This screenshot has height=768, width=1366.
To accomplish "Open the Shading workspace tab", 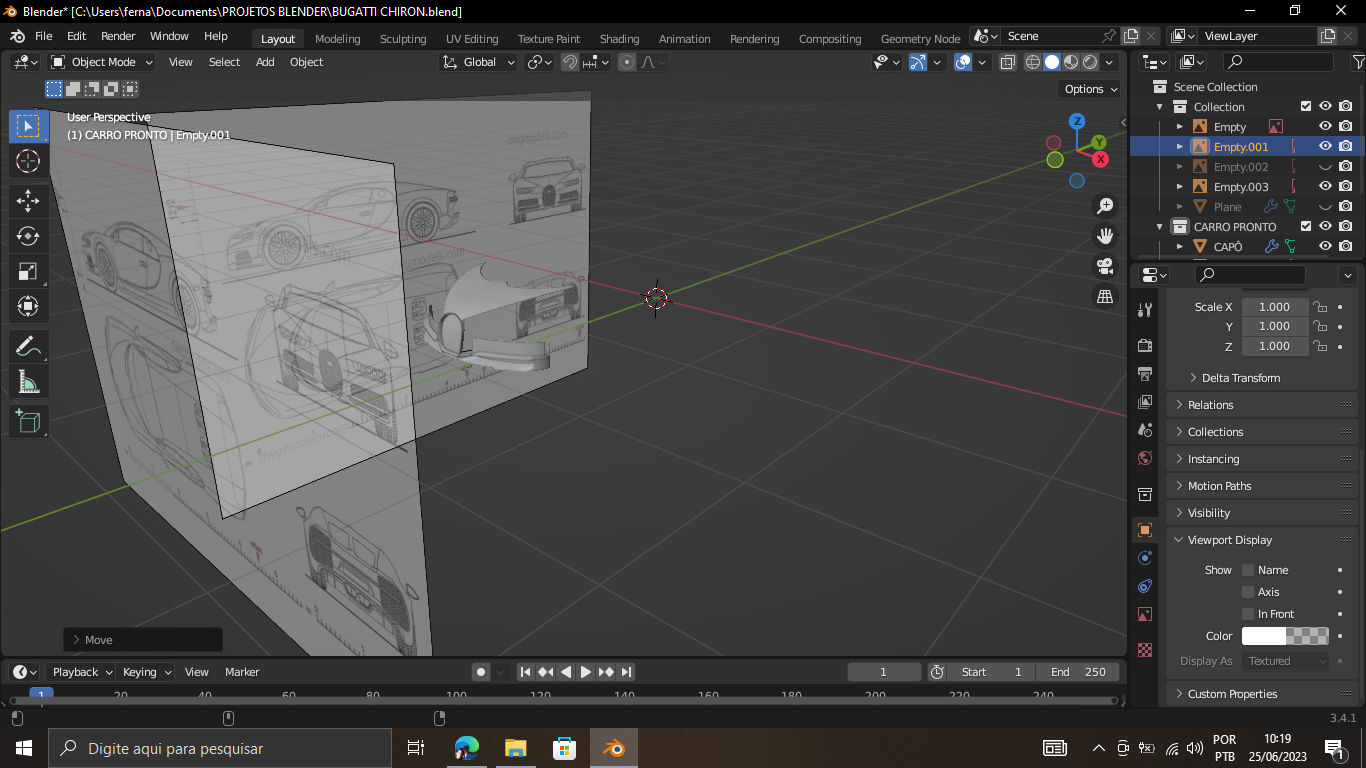I will pyautogui.click(x=619, y=39).
